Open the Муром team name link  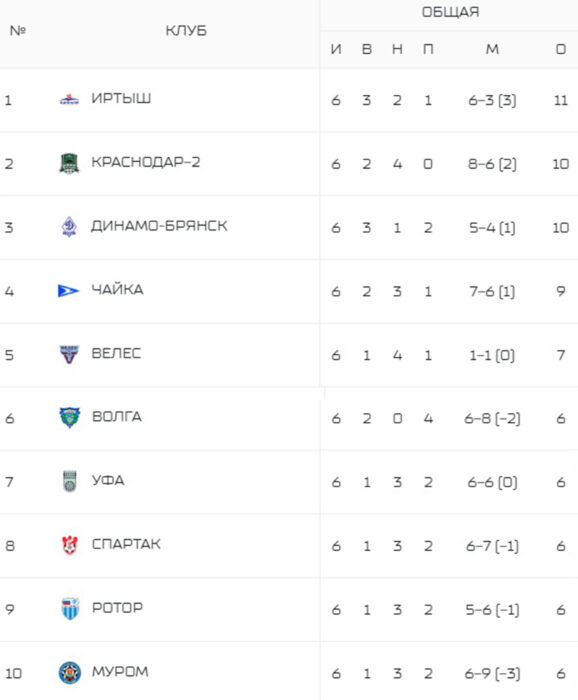point(120,671)
